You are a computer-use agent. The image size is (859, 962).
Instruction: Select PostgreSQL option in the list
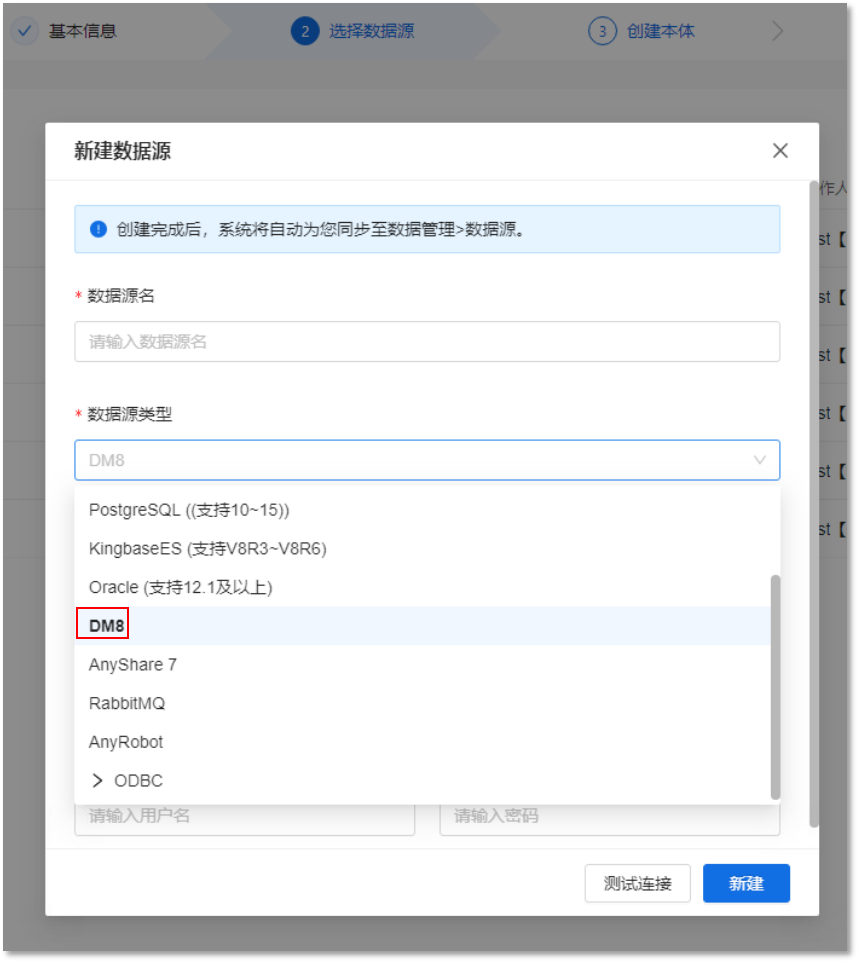423,510
